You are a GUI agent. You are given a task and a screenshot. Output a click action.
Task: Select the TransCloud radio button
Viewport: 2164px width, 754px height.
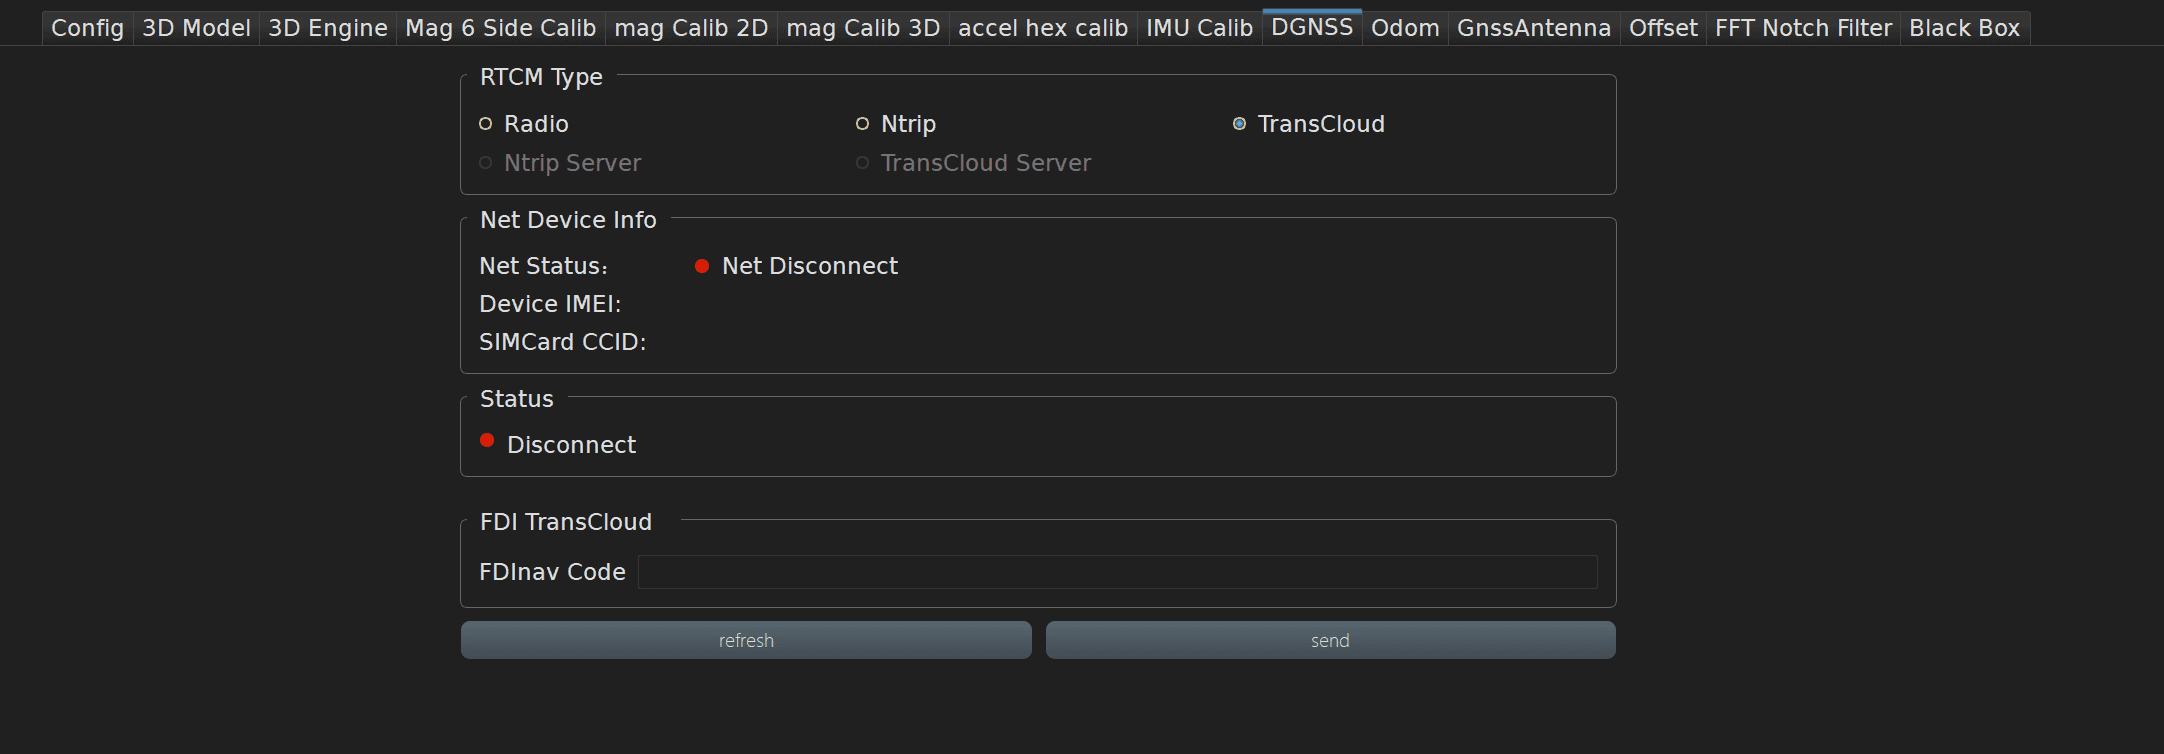pos(1240,124)
